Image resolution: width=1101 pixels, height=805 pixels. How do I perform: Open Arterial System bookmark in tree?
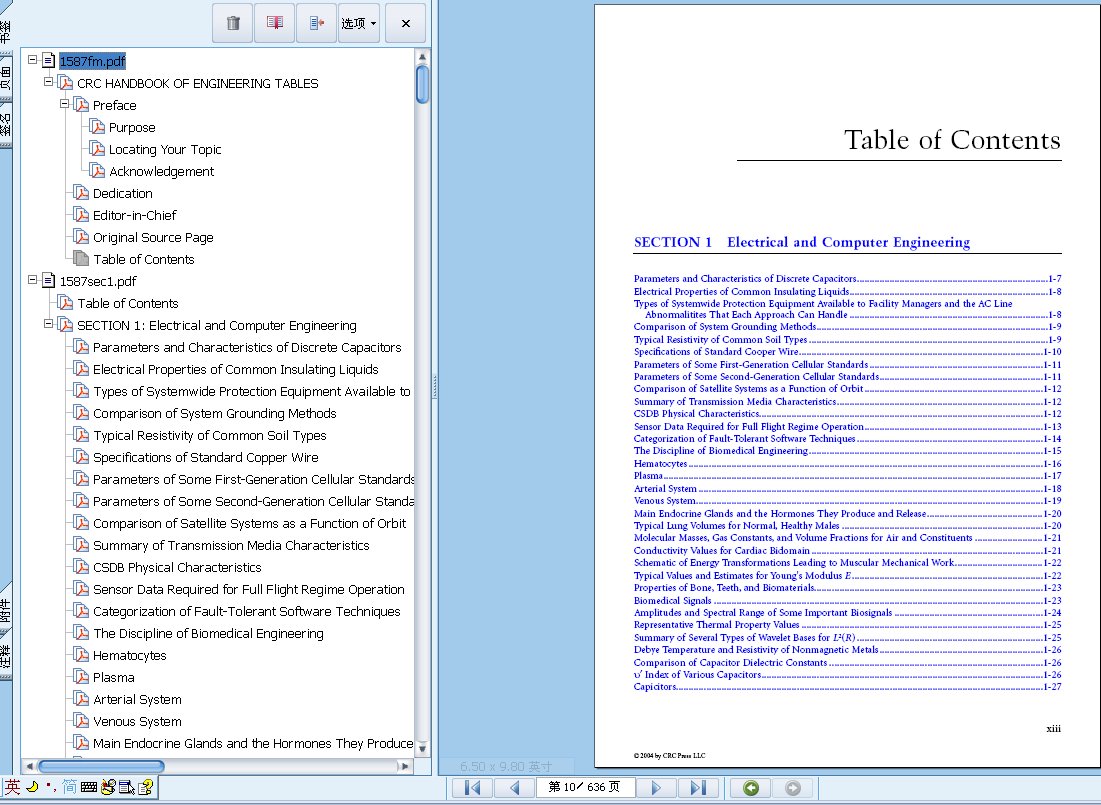(138, 700)
